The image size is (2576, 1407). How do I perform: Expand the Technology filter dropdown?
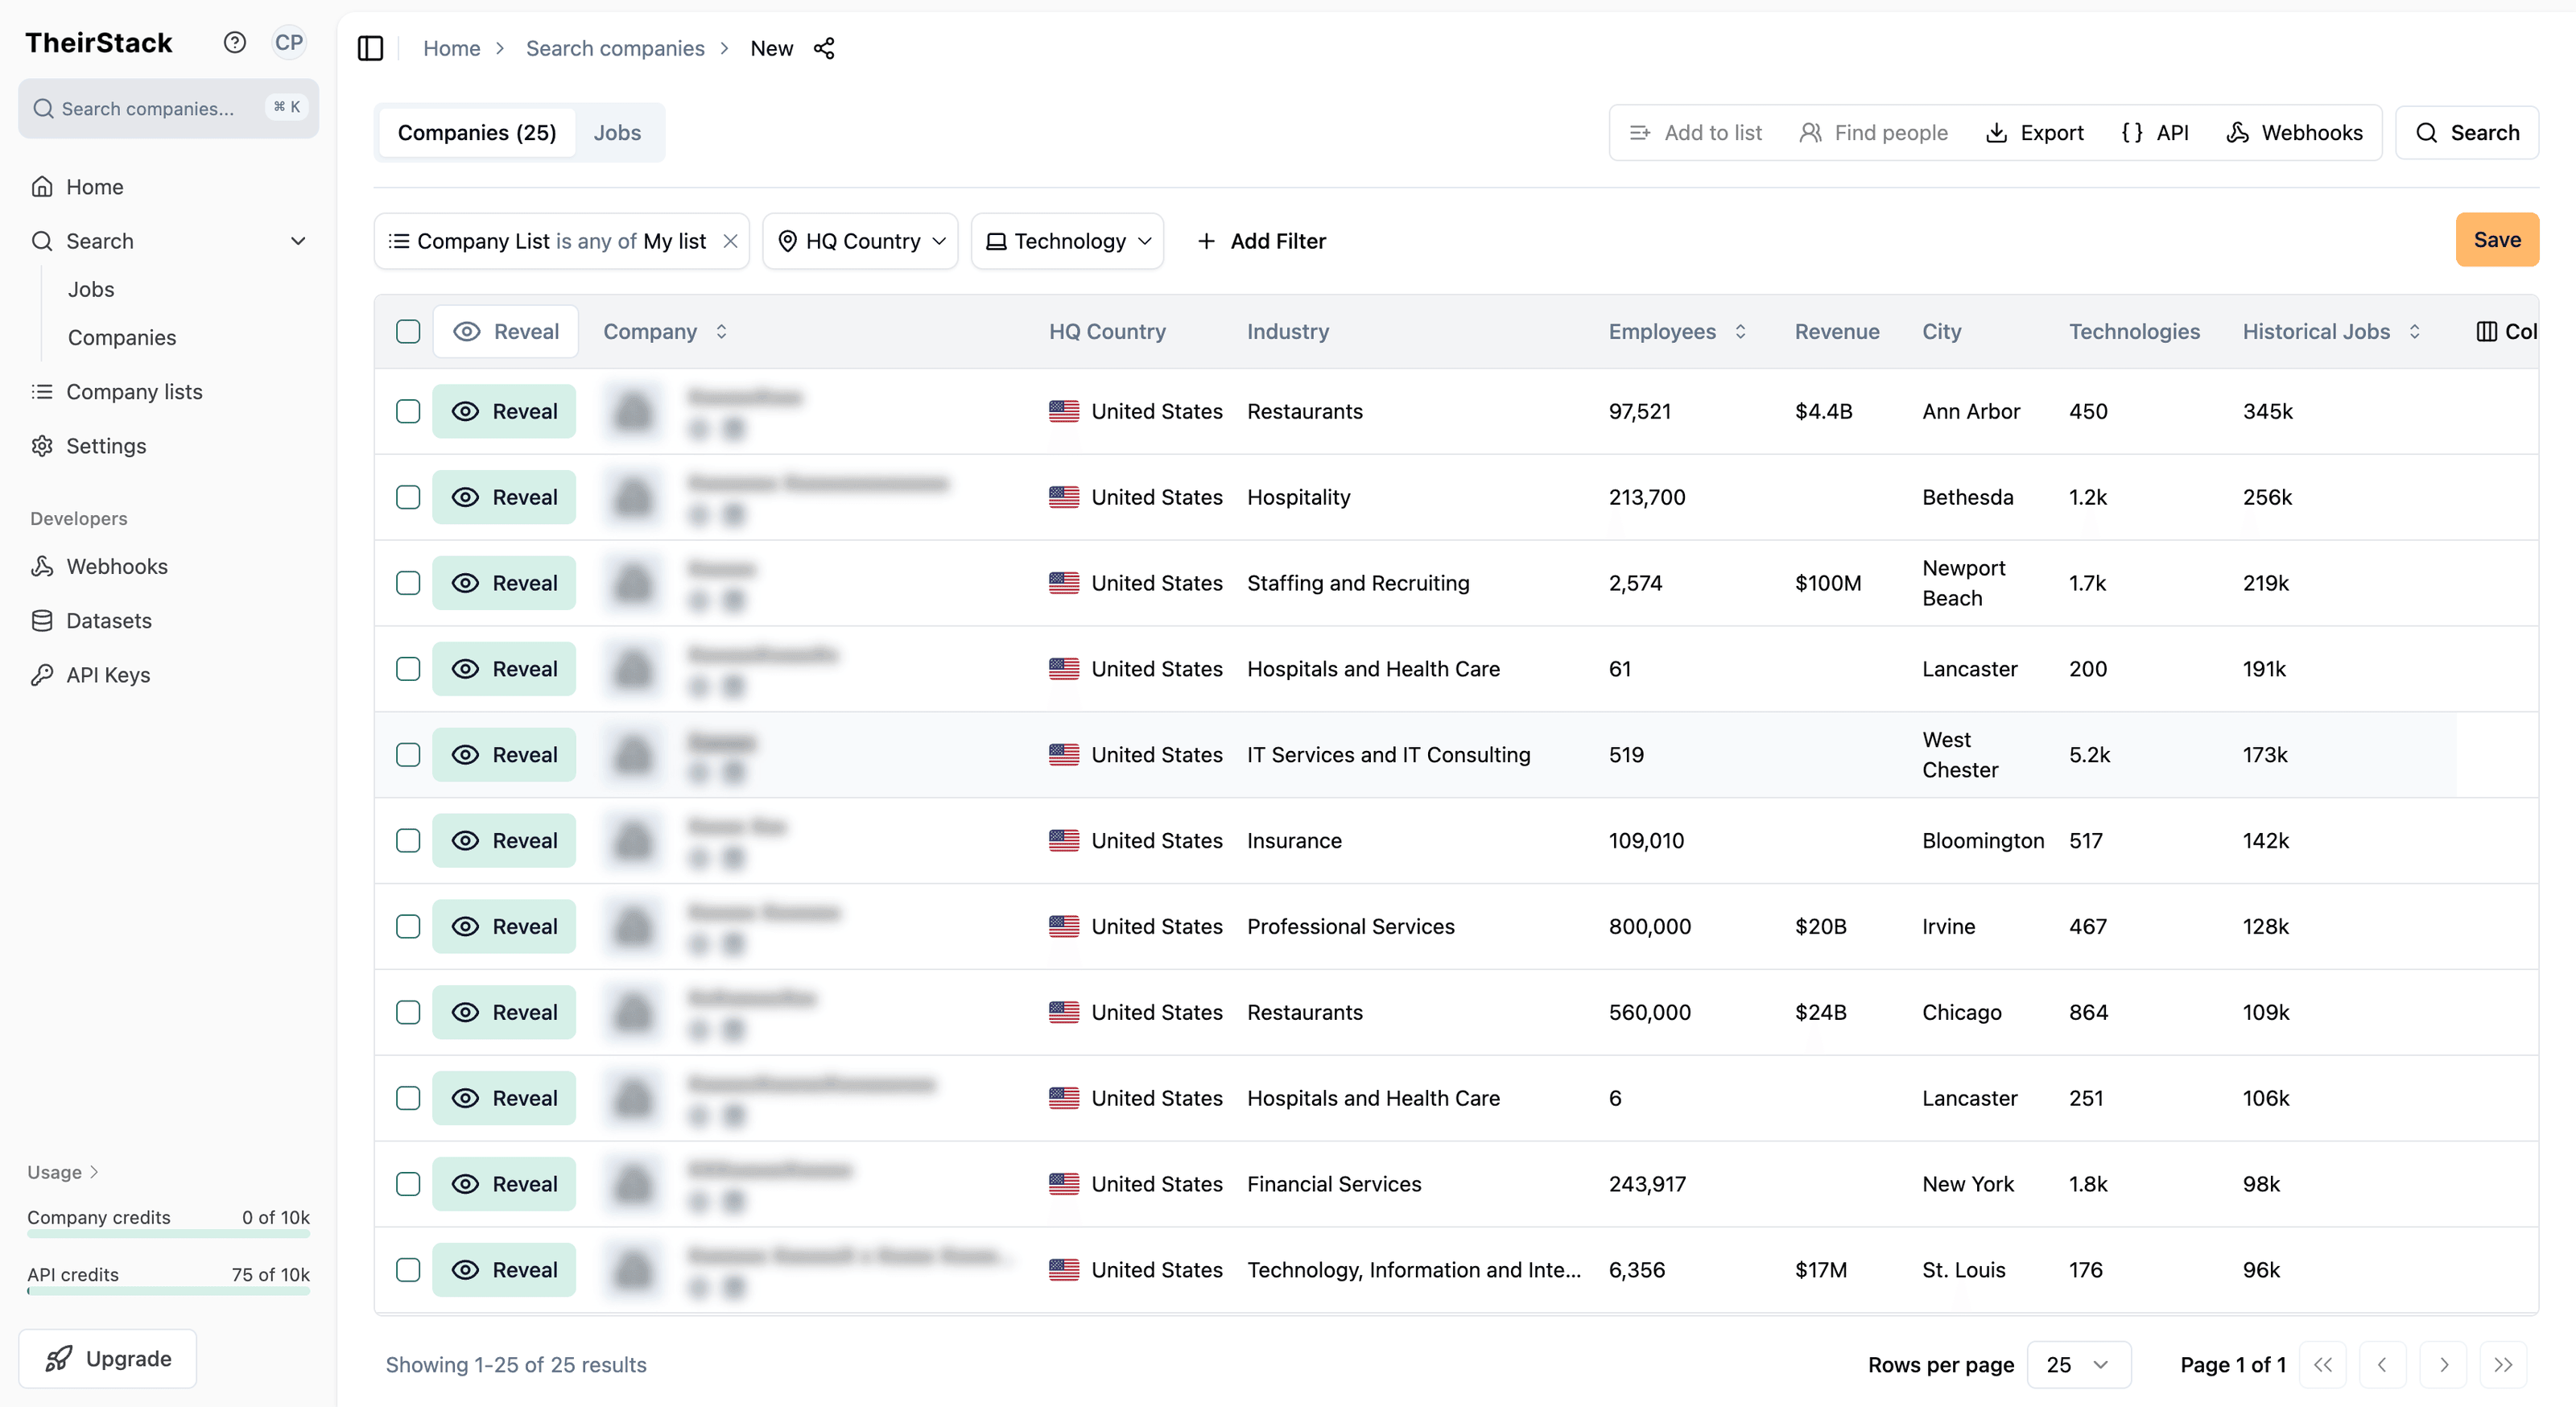[x=1068, y=241]
